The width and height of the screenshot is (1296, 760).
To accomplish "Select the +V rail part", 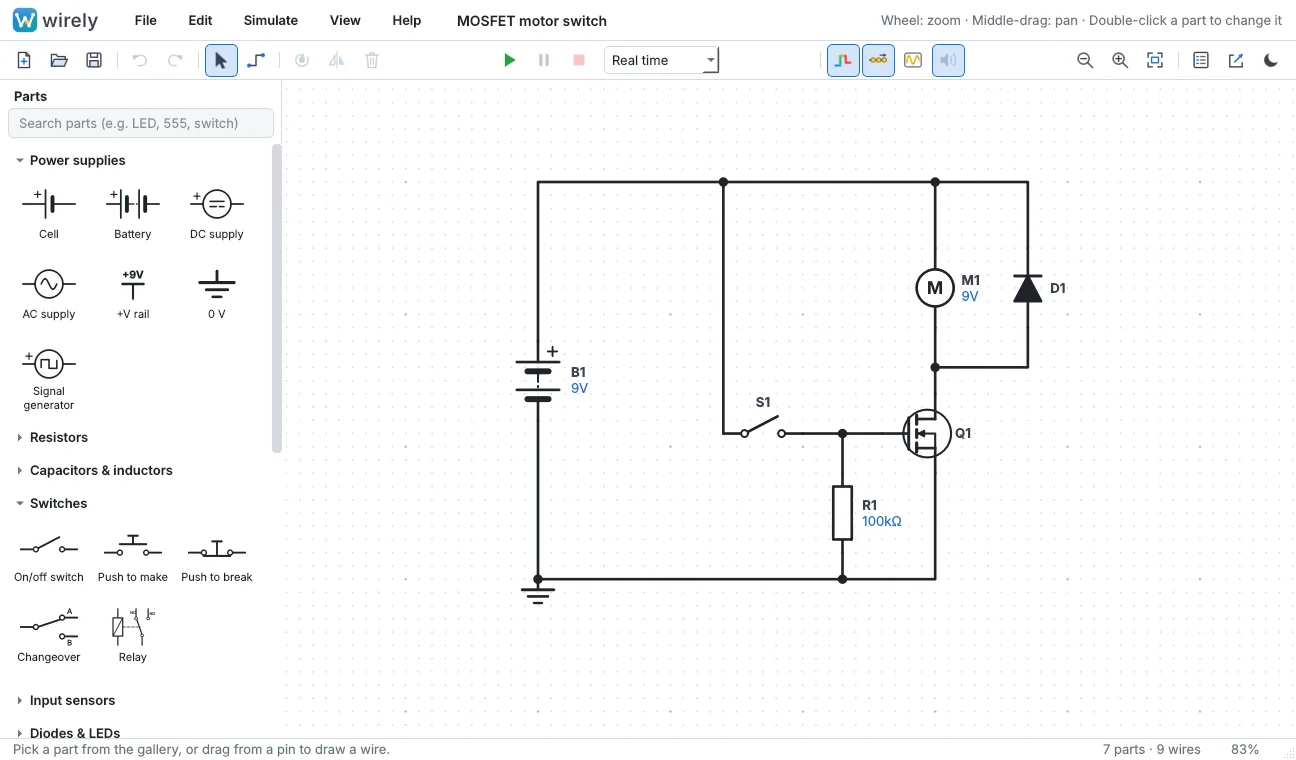I will pos(133,293).
